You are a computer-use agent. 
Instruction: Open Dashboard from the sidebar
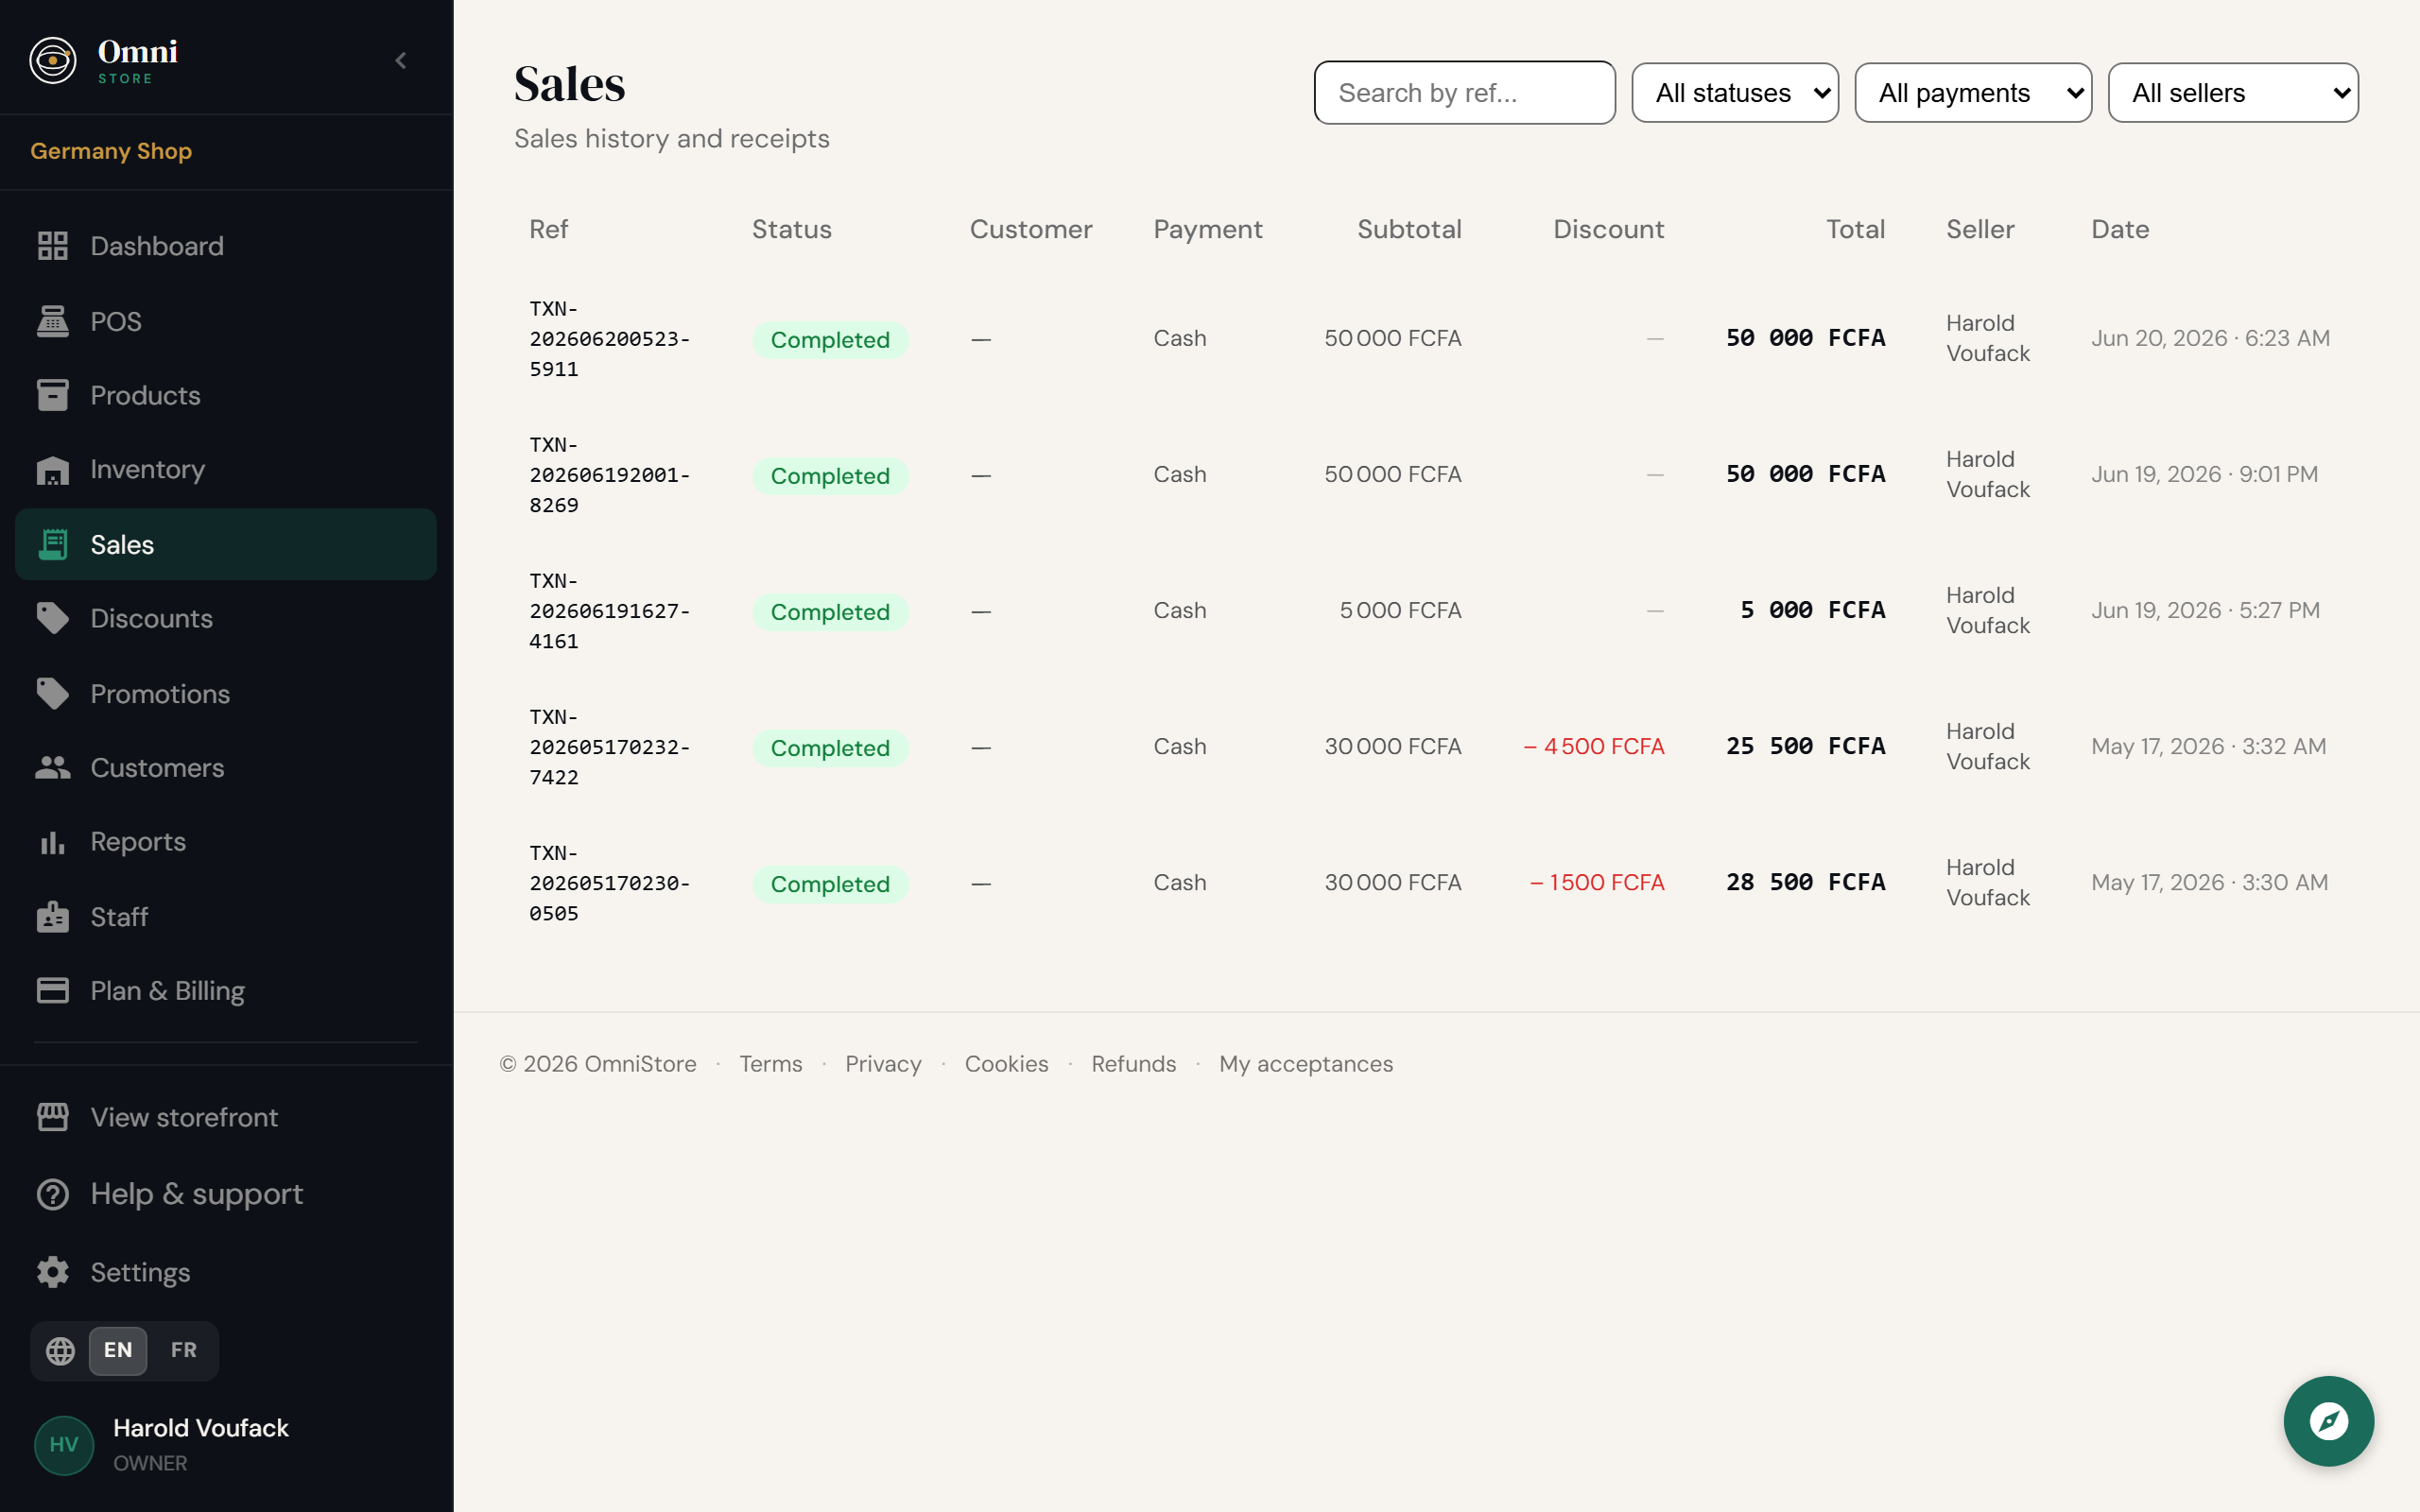coord(226,246)
